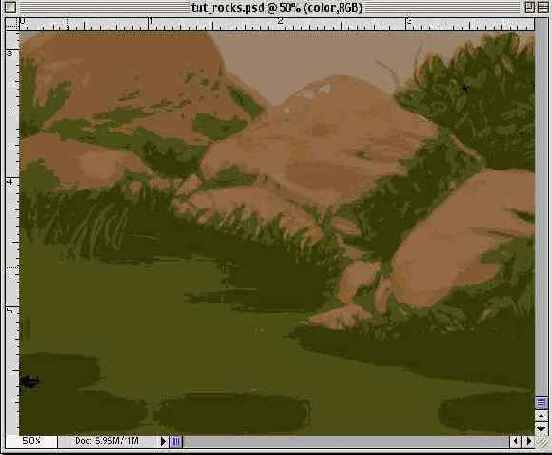Click the empty horizontal scrollbar track
Image resolution: width=552 pixels, height=455 pixels.
(346, 441)
